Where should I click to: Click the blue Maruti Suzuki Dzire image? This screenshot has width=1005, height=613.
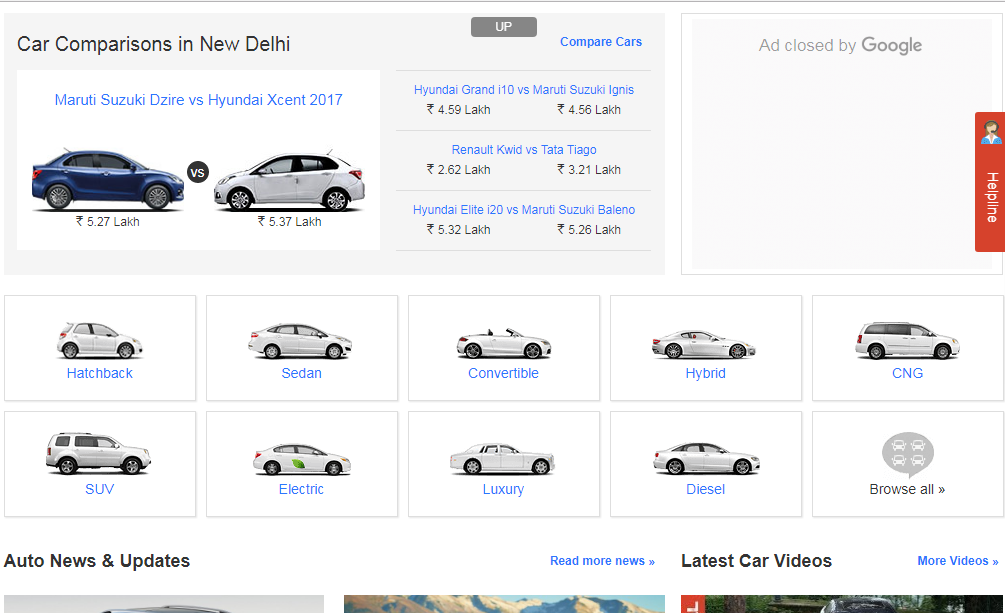[108, 180]
